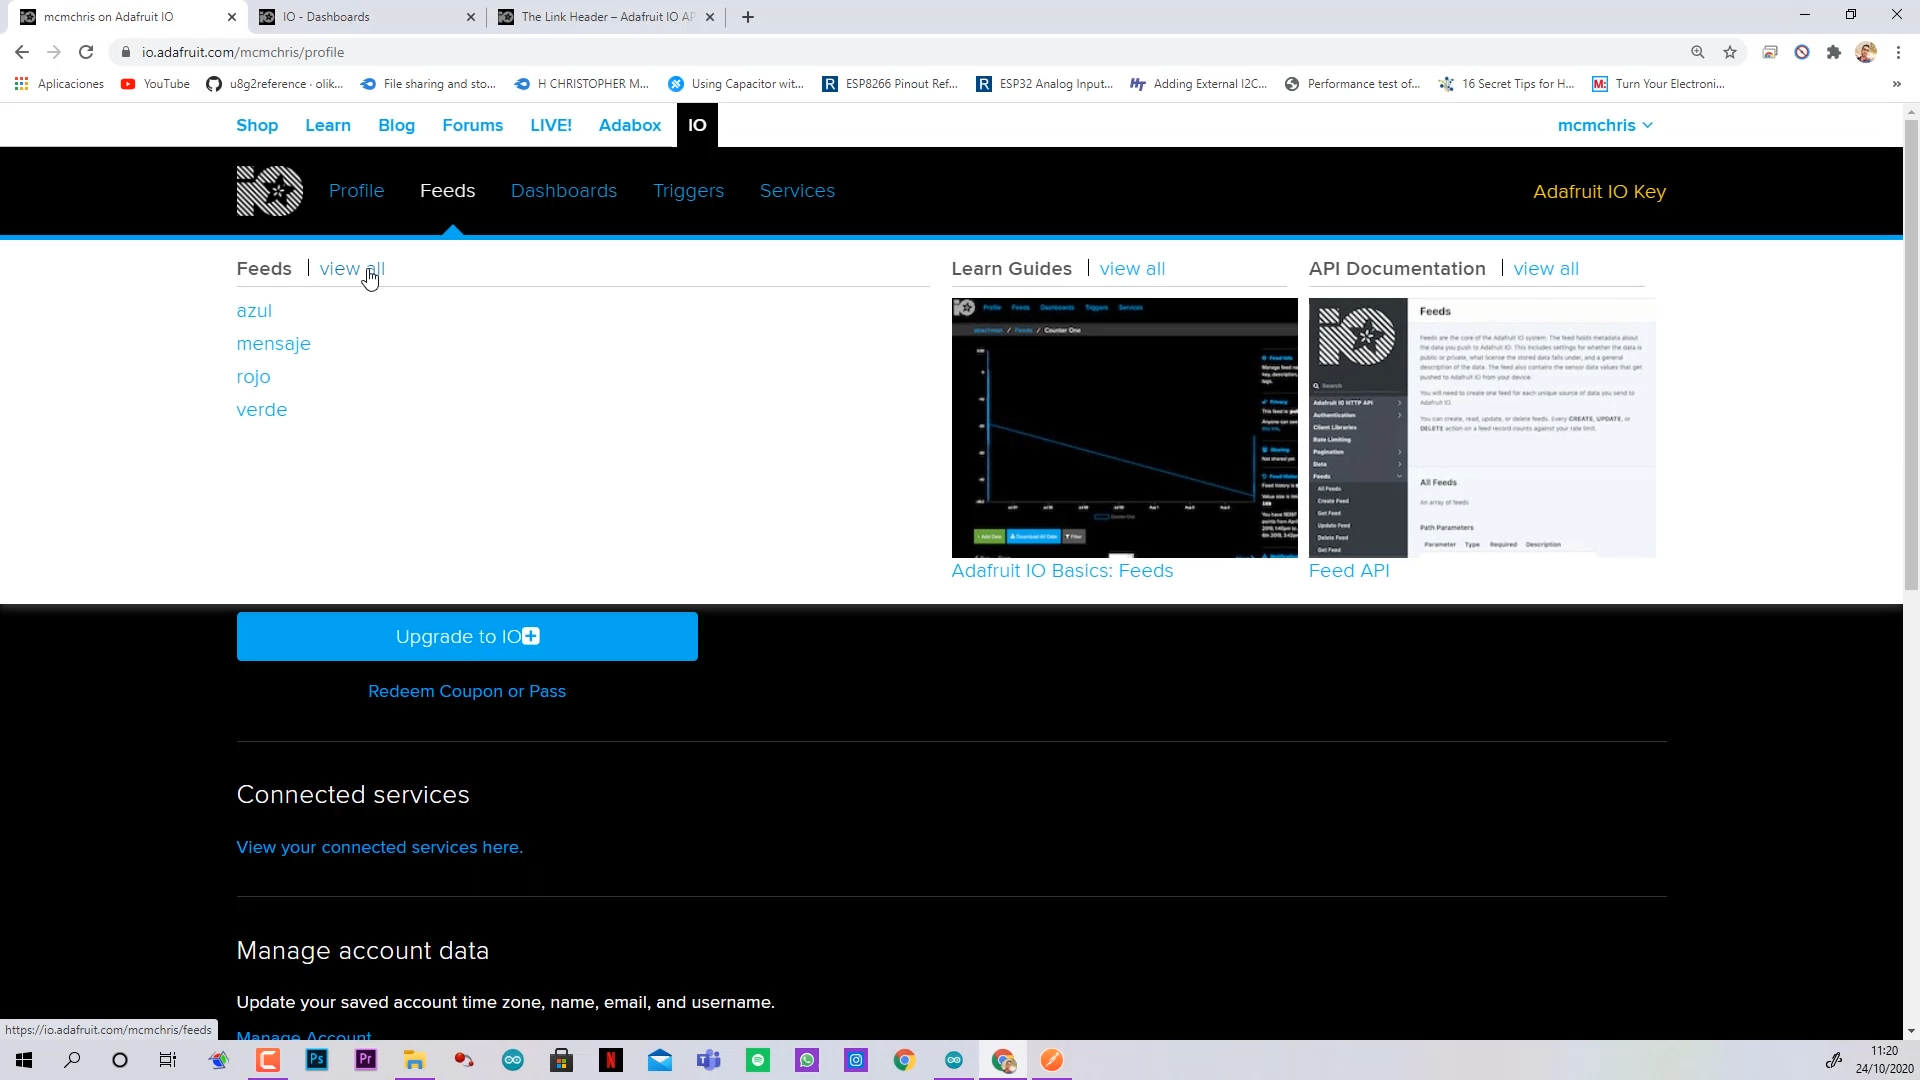This screenshot has height=1080, width=1920.
Task: Reload the current page
Action: point(86,52)
